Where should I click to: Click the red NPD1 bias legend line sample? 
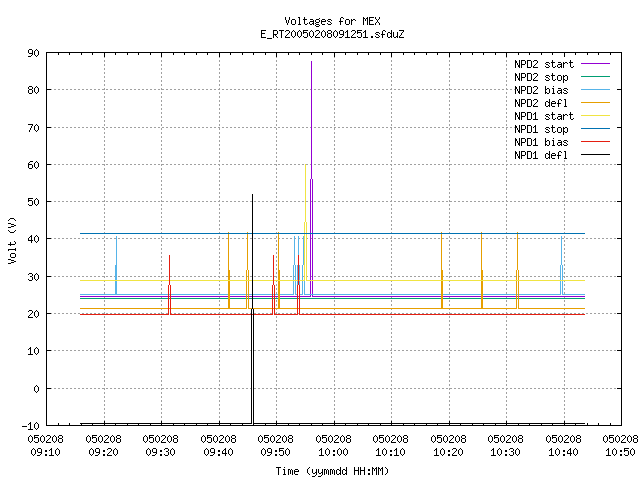point(595,142)
